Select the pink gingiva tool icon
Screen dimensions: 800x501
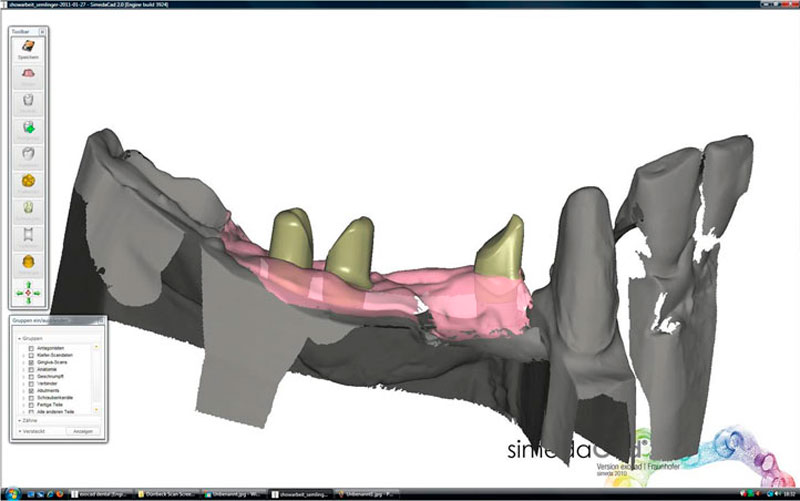[x=28, y=75]
